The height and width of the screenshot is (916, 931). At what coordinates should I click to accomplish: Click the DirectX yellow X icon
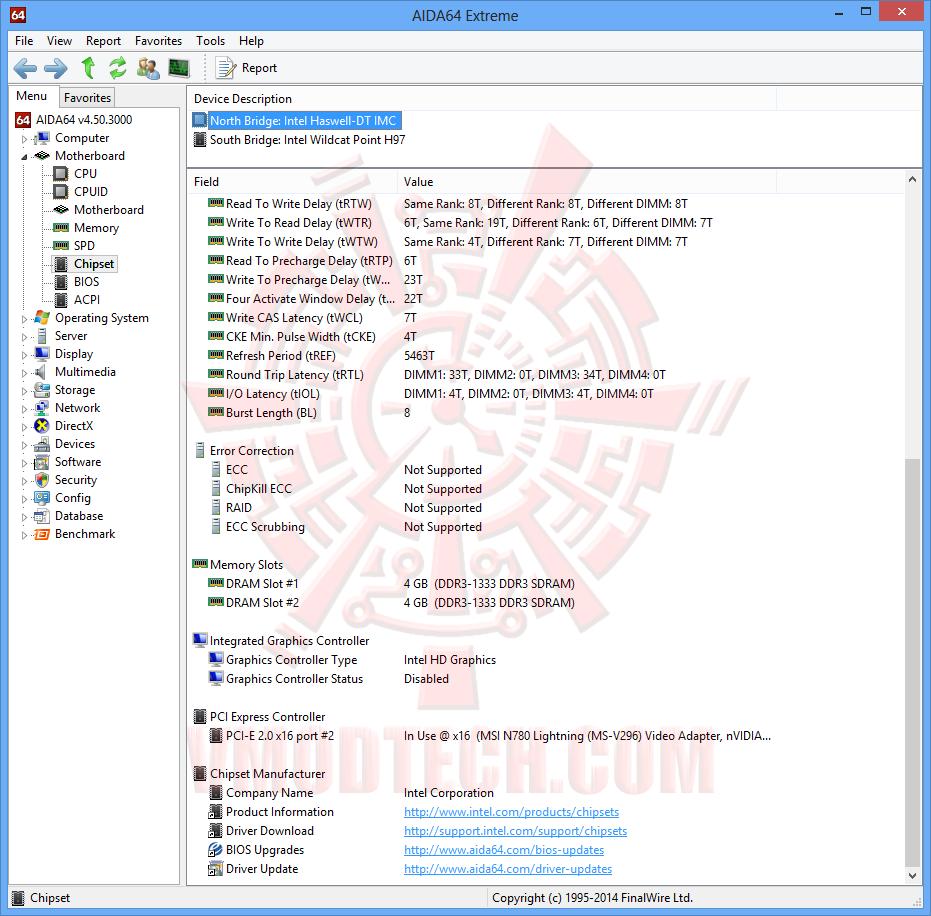(42, 426)
